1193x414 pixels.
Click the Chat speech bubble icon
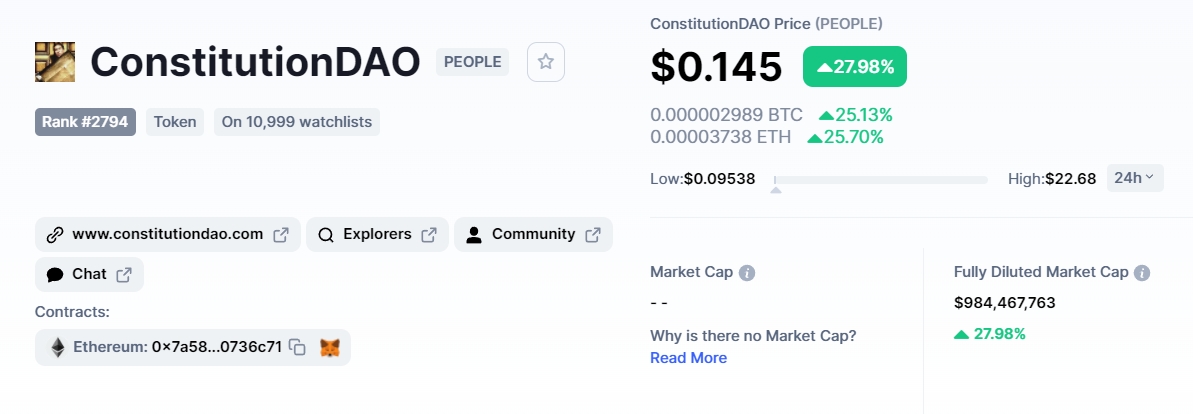click(x=55, y=275)
